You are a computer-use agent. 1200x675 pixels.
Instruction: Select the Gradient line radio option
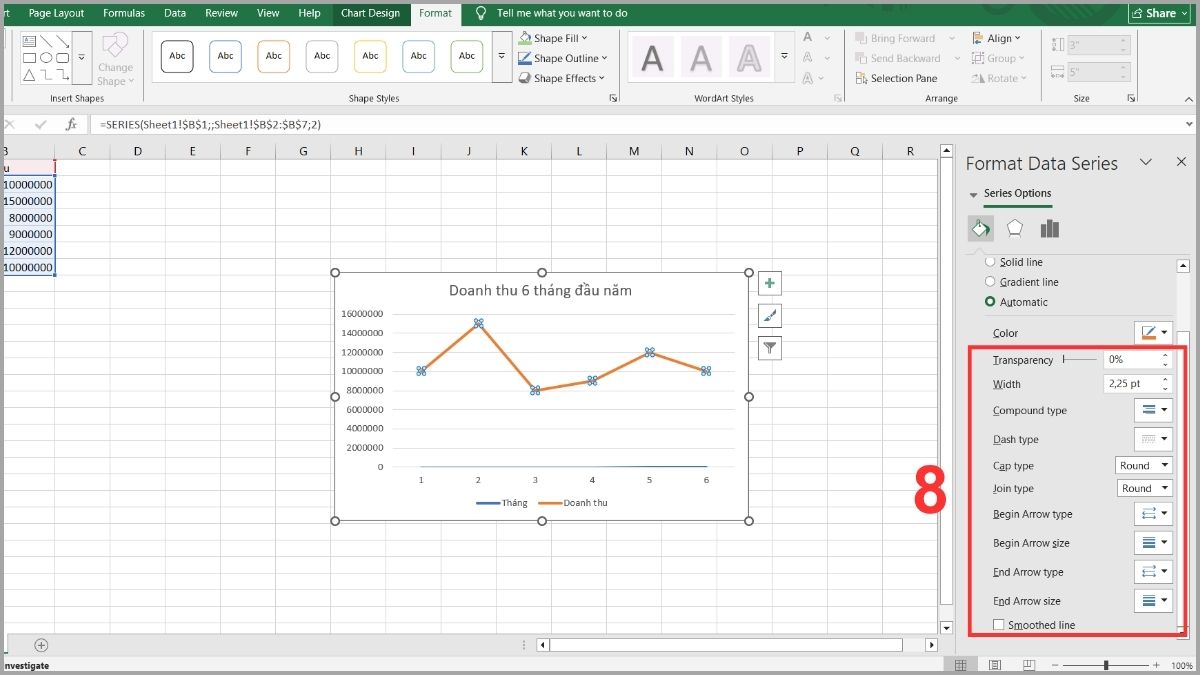point(990,282)
